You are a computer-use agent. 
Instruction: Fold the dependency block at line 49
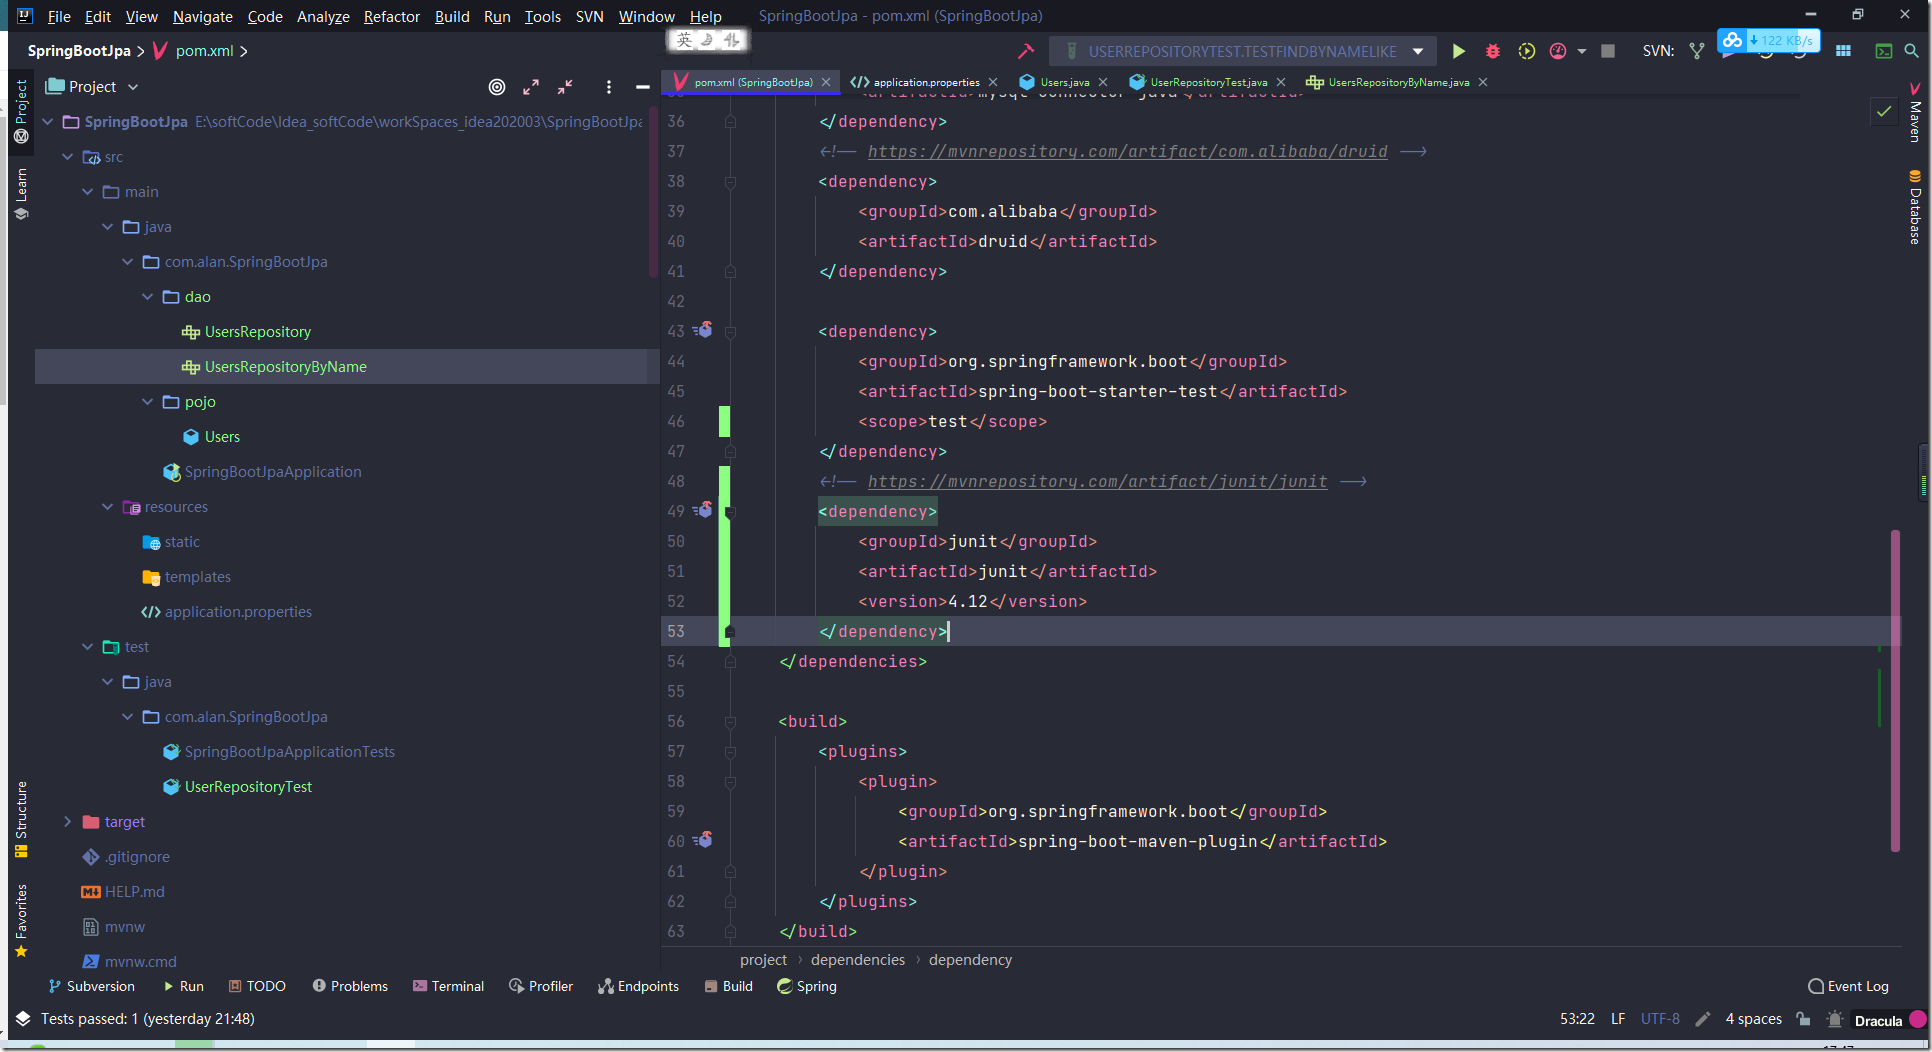coord(730,512)
